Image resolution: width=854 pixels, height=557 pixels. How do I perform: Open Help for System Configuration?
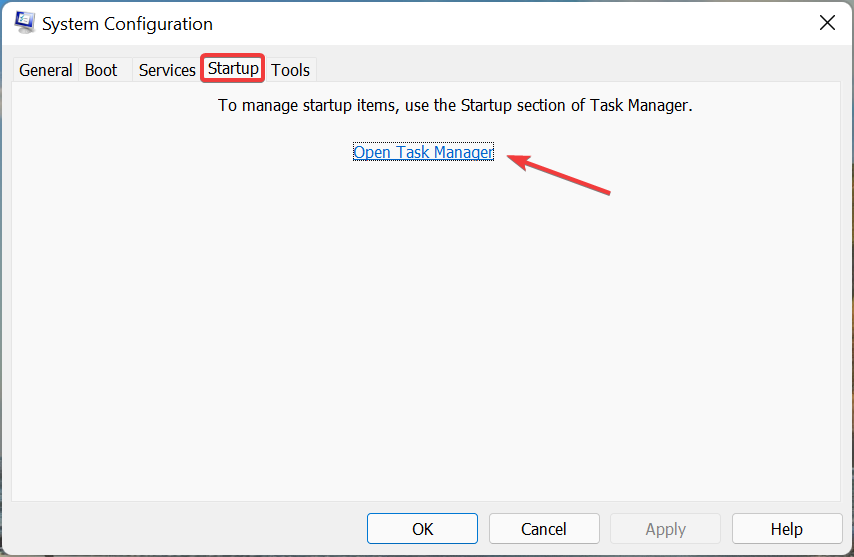click(787, 529)
